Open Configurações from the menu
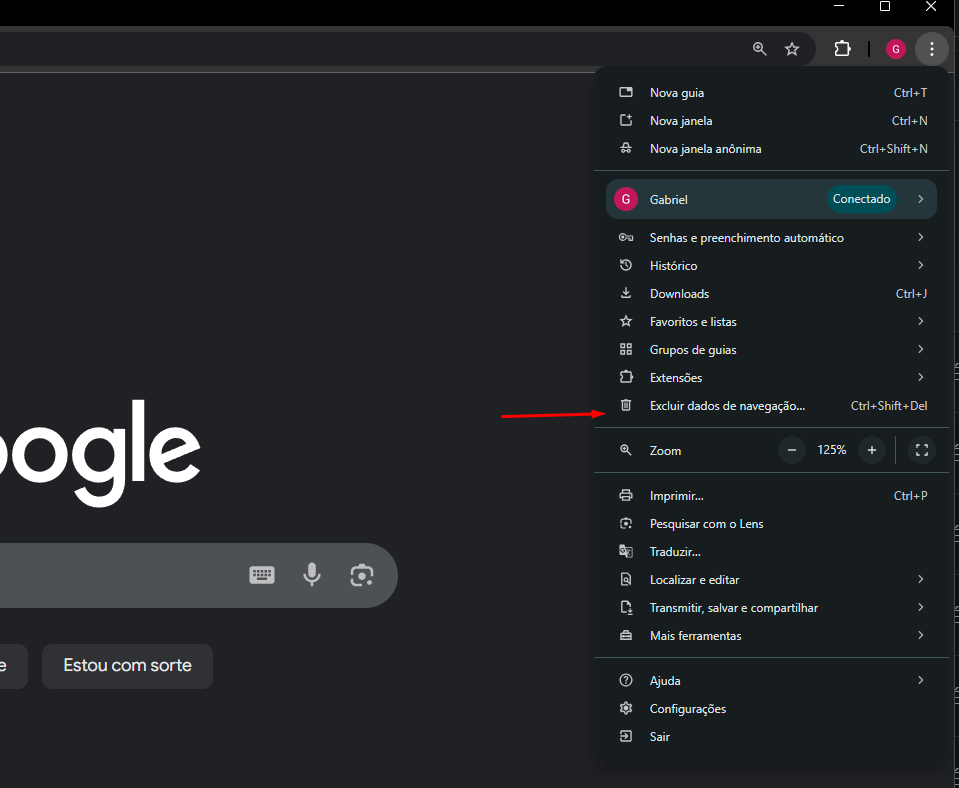The image size is (959, 788). coord(687,709)
